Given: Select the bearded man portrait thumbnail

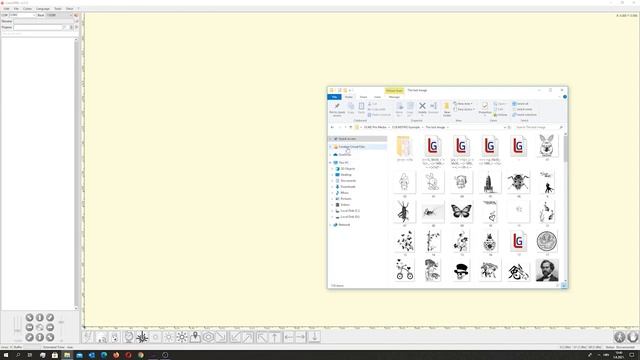Looking at the screenshot, I should click(547, 270).
